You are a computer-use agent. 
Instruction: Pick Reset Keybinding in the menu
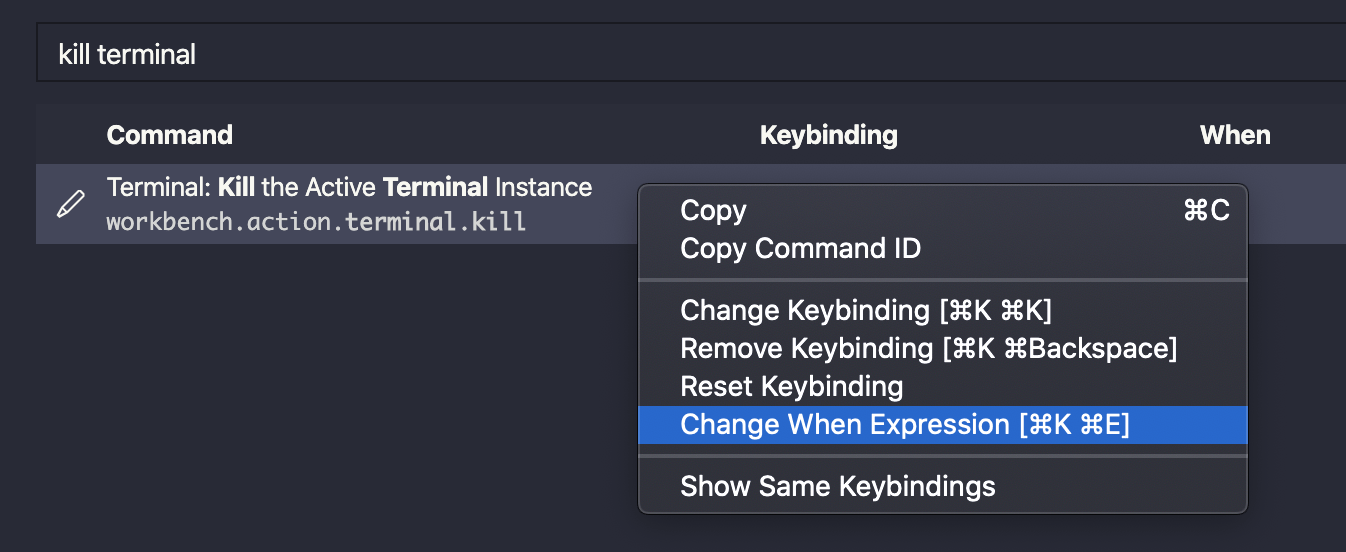point(791,387)
